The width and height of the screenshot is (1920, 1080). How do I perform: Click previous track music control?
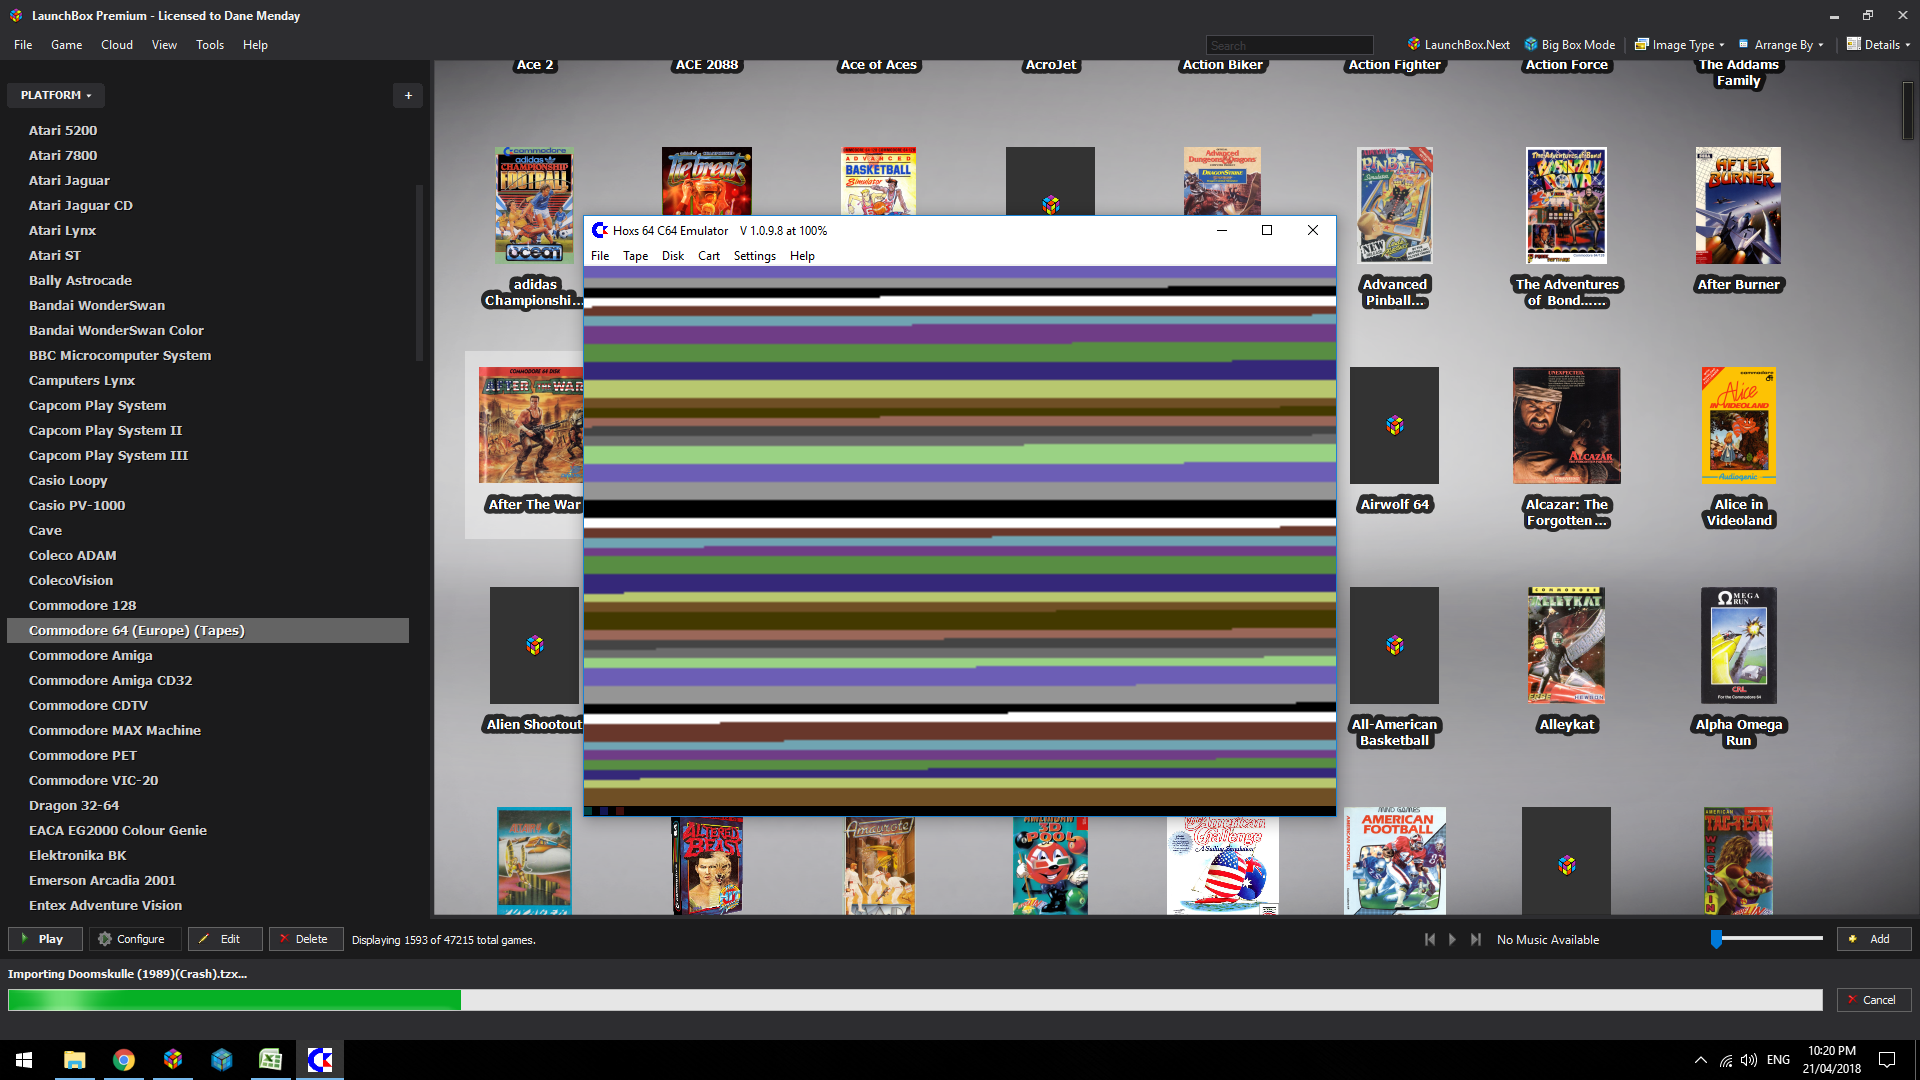tap(1430, 939)
